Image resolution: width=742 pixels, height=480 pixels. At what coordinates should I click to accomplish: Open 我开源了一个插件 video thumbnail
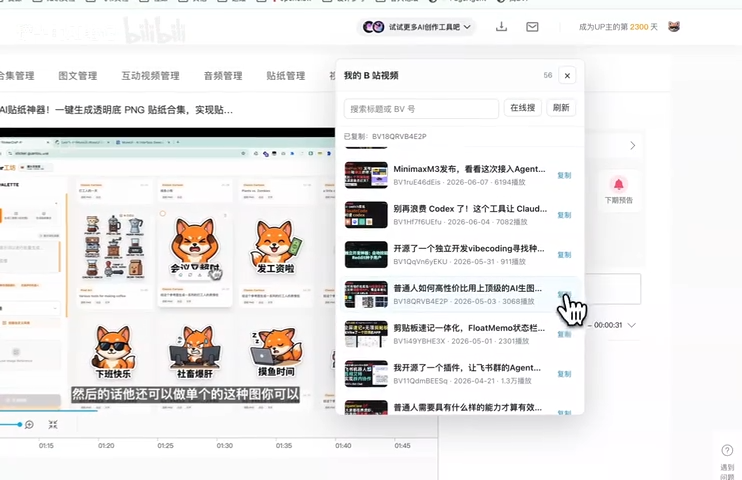coord(366,374)
